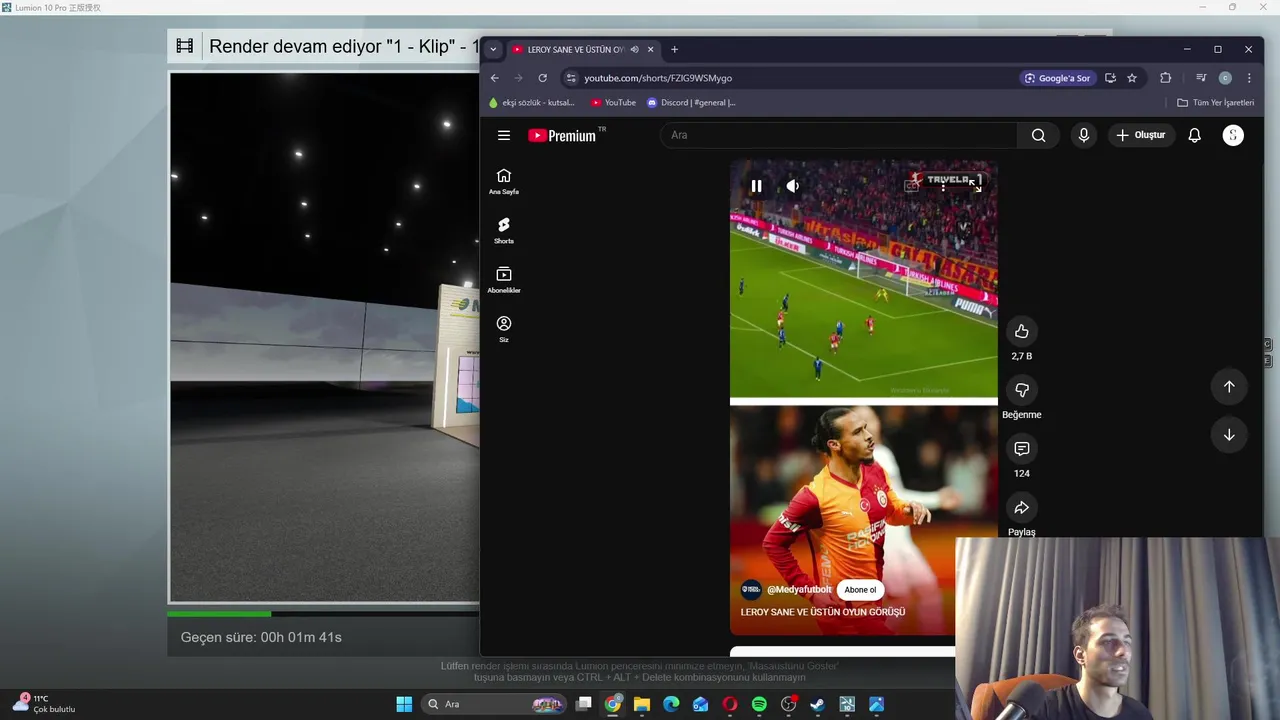
Task: Mute the short's volume
Action: [792, 186]
